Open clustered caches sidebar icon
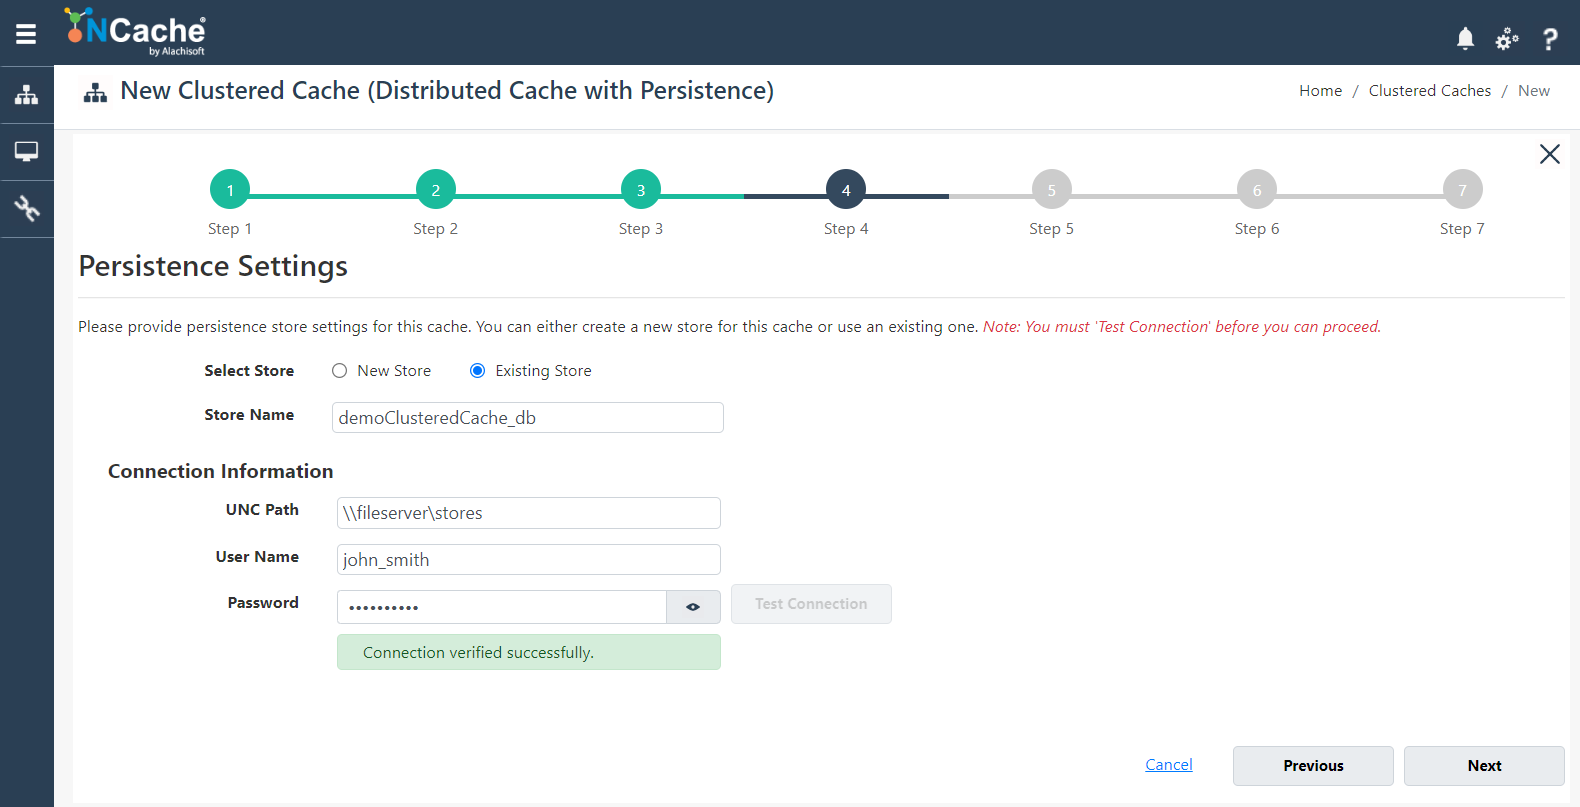Viewport: 1580px width, 807px height. point(27,95)
